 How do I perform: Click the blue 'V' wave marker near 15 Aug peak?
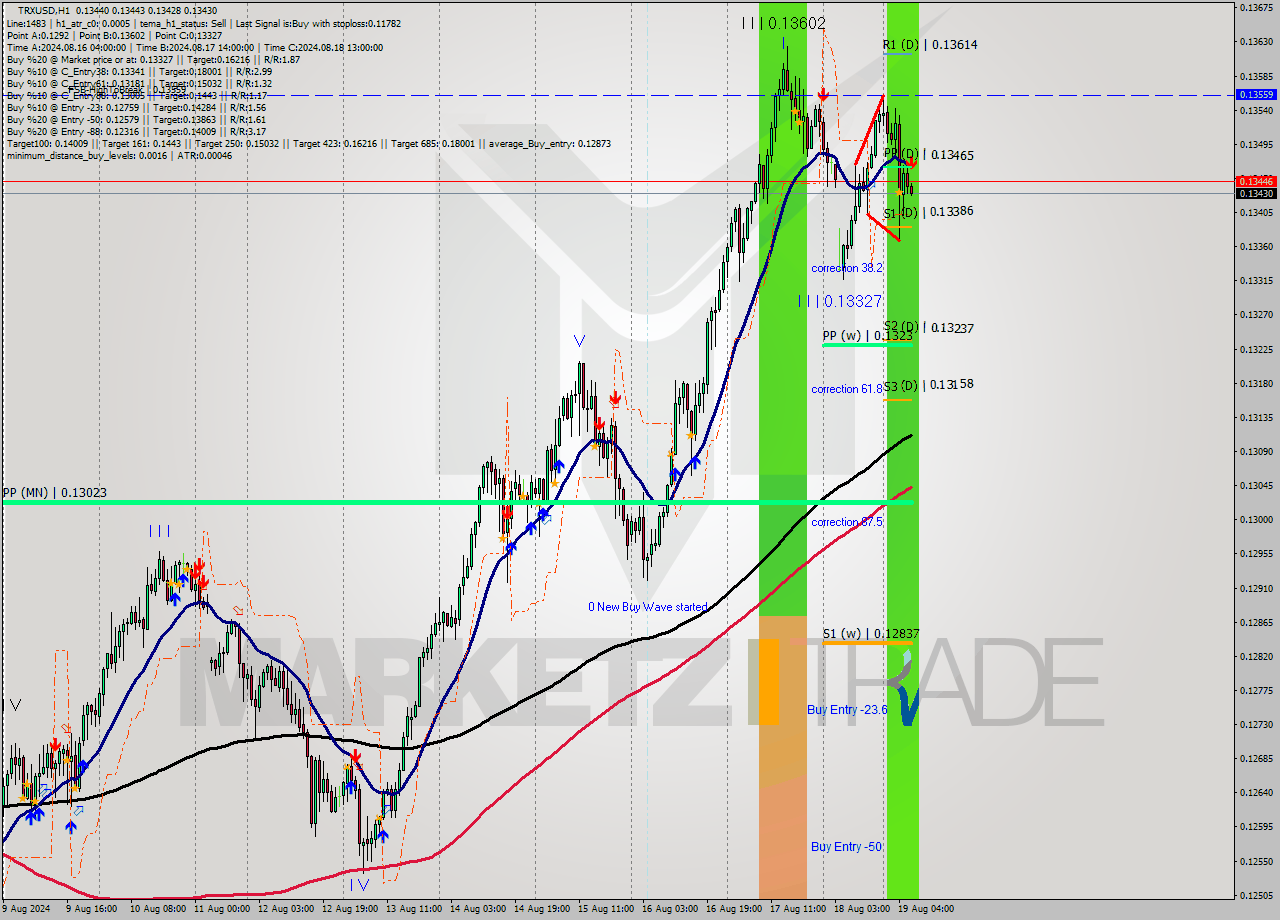pyautogui.click(x=579, y=341)
